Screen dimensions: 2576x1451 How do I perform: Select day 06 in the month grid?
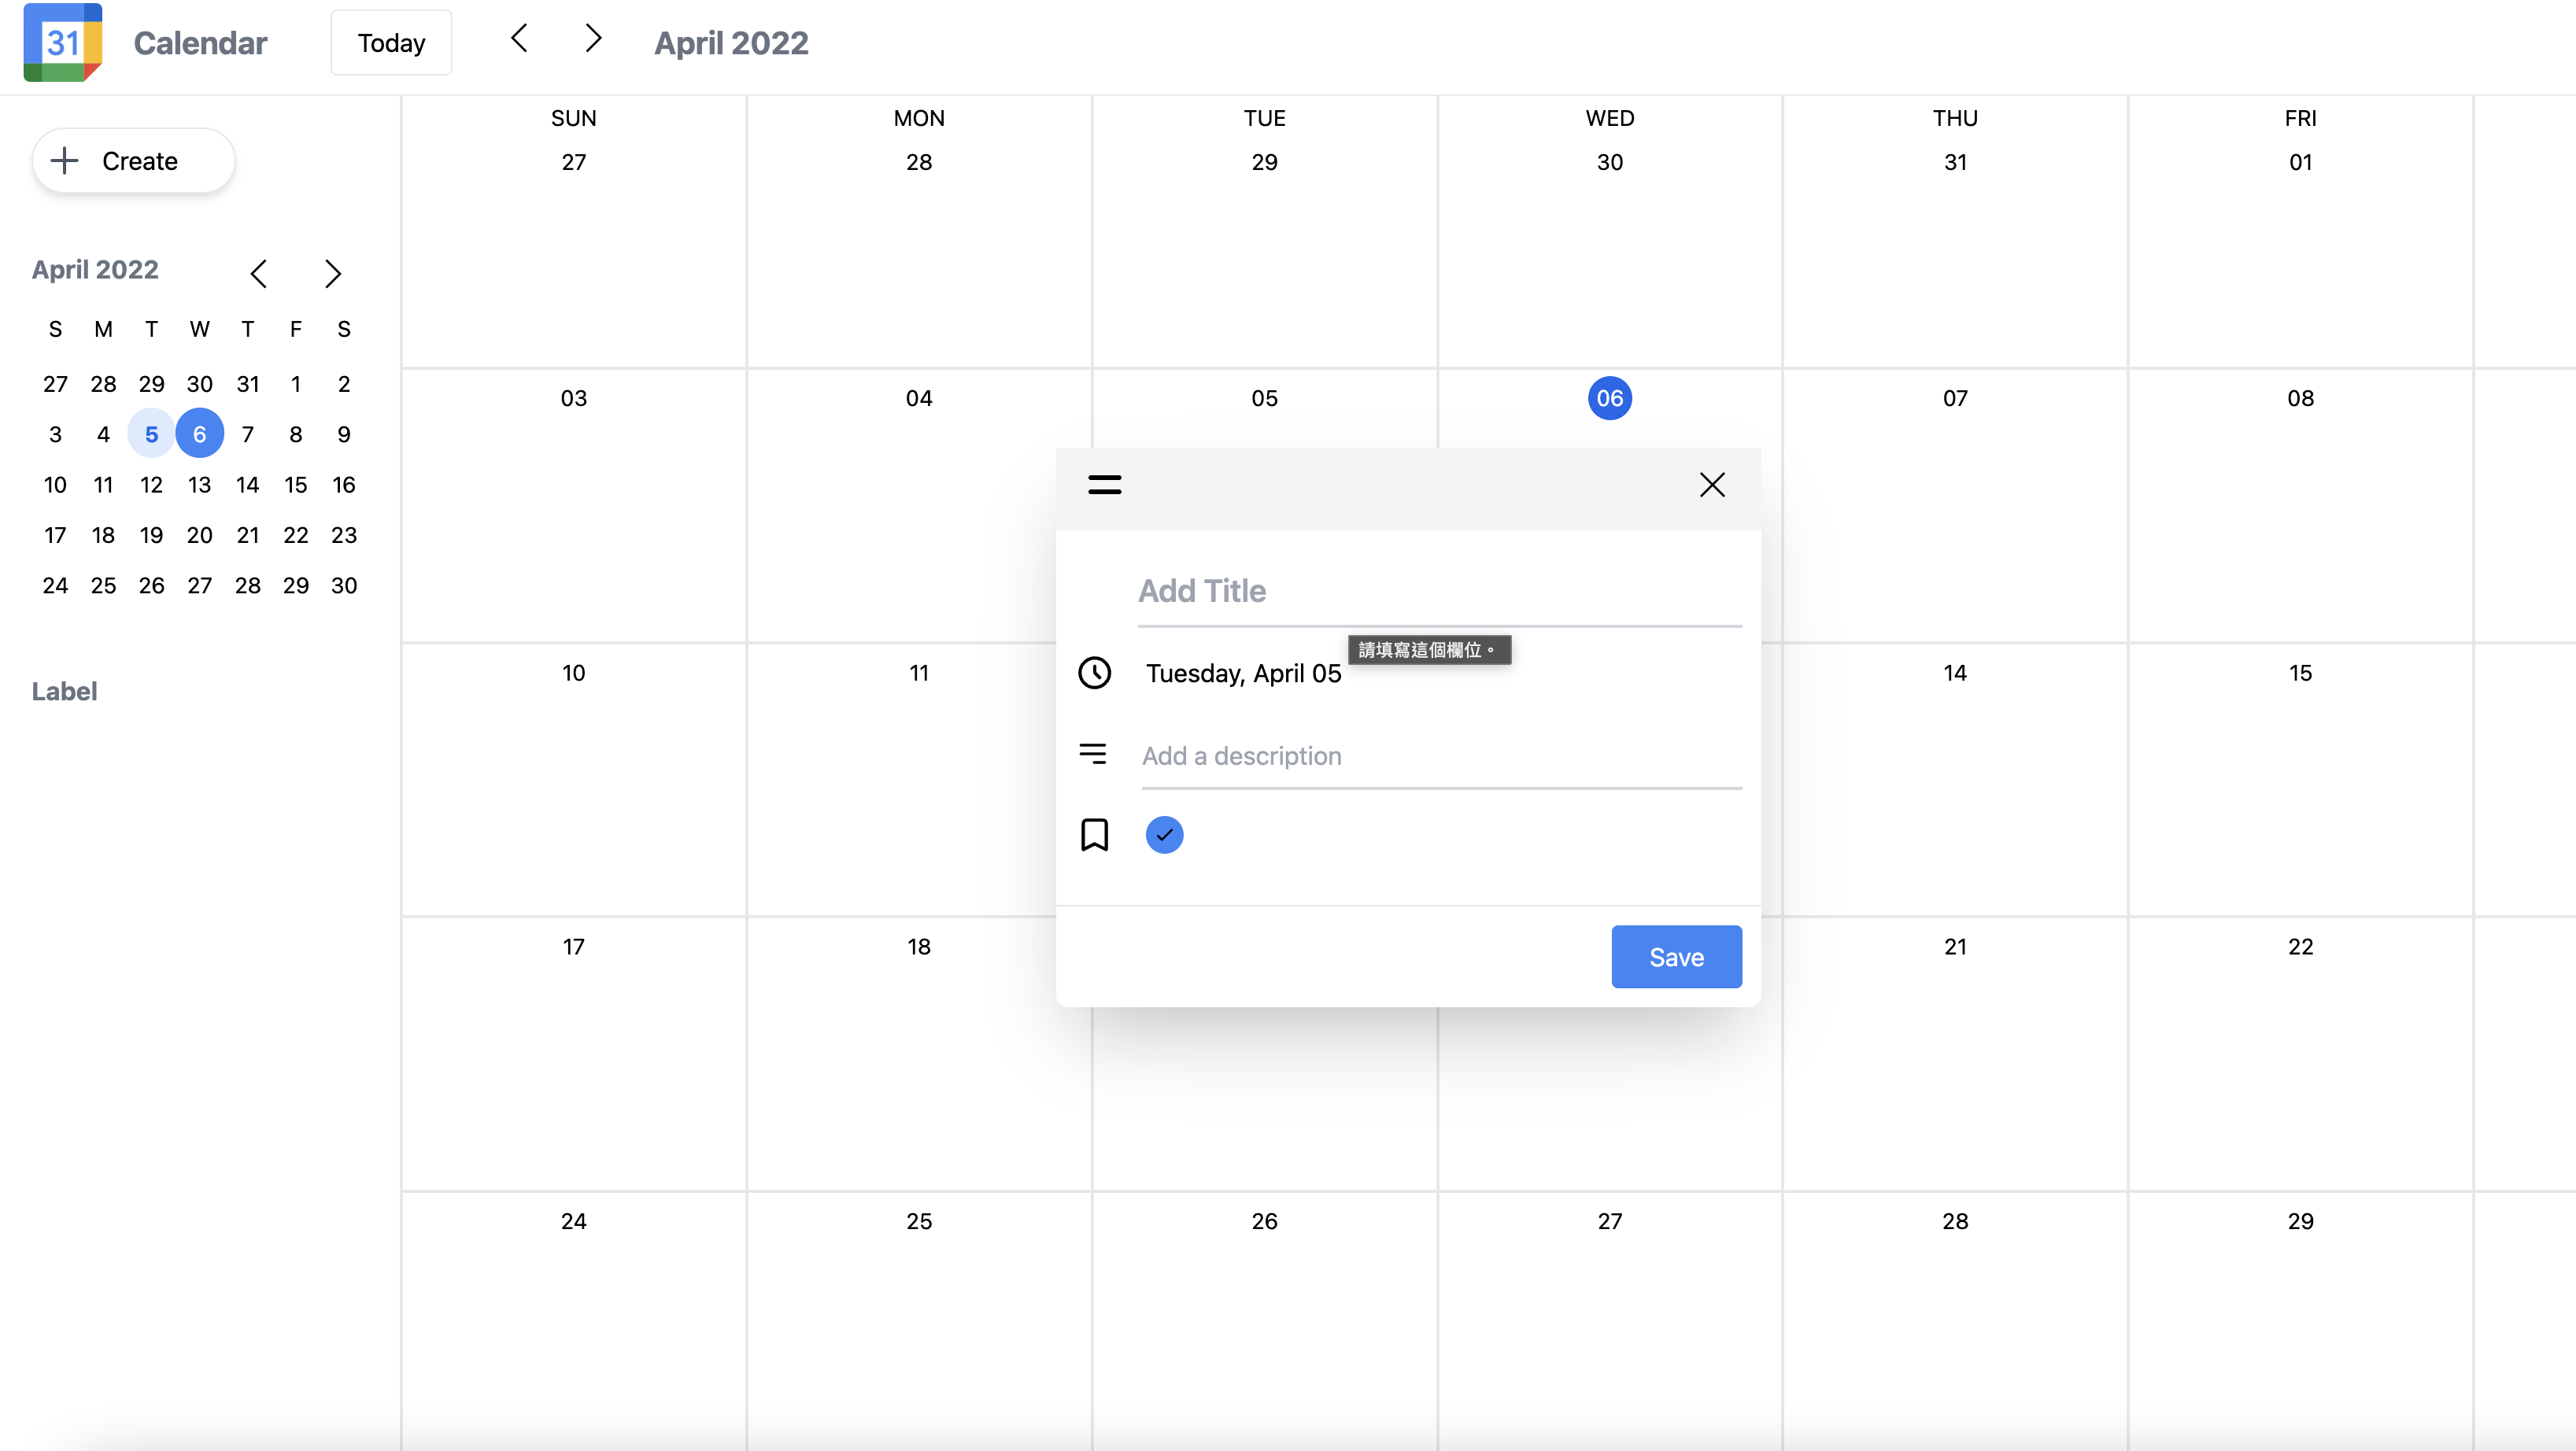tap(1609, 398)
